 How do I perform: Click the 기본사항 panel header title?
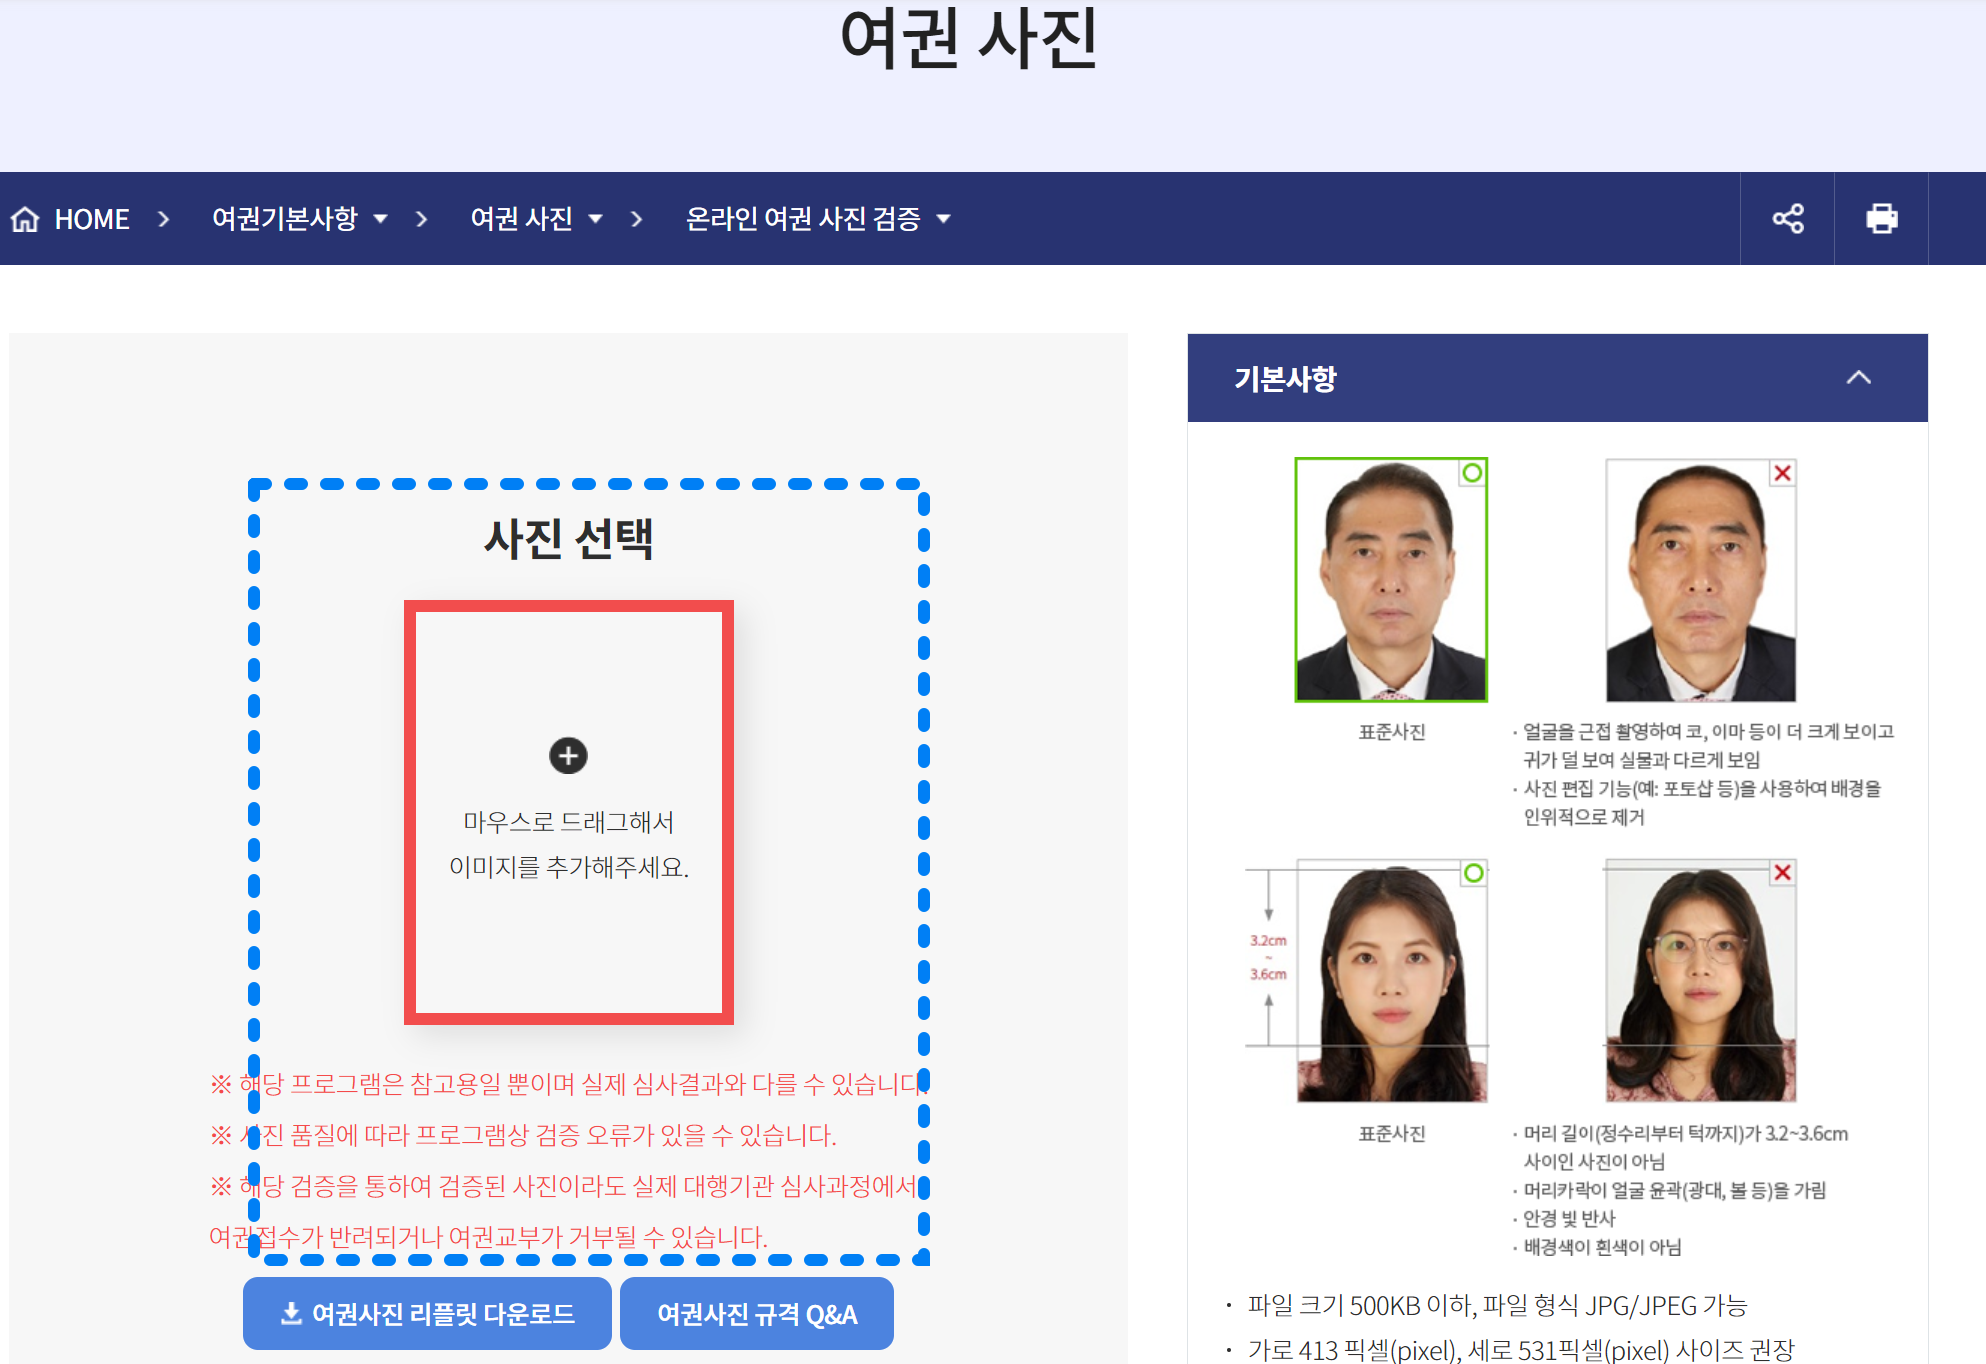click(x=1285, y=378)
